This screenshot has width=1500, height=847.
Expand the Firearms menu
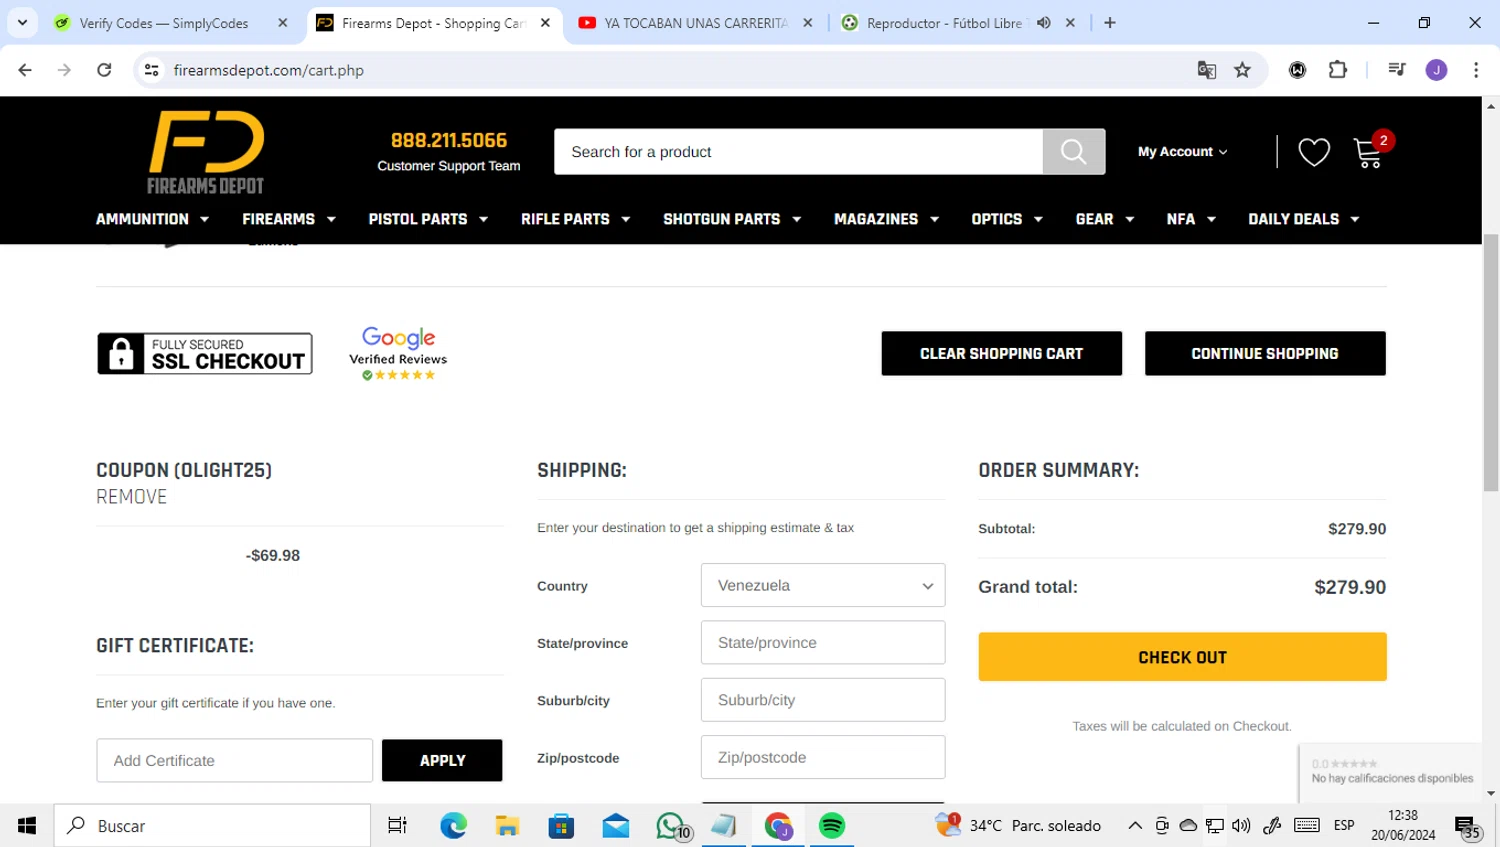point(289,219)
